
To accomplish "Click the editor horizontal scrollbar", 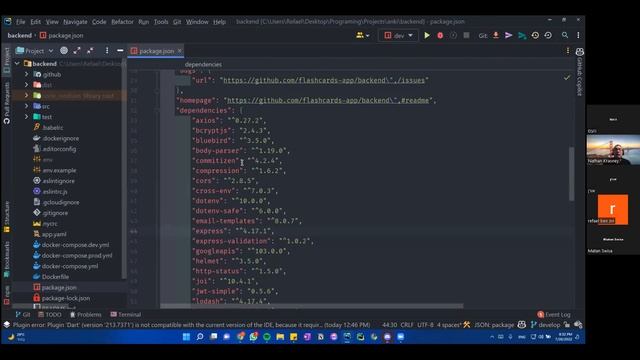I will pyautogui.click(x=312, y=306).
